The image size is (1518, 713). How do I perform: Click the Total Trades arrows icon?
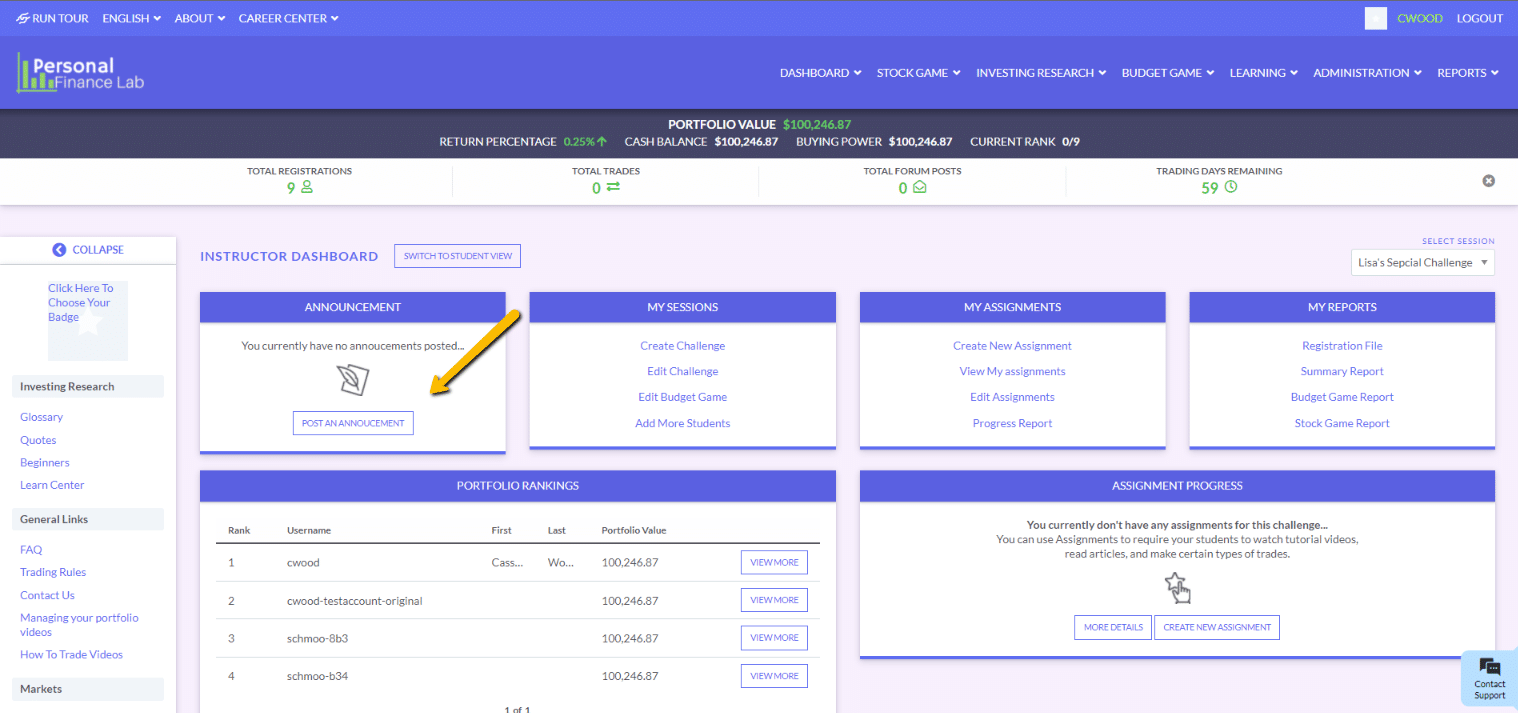612,187
